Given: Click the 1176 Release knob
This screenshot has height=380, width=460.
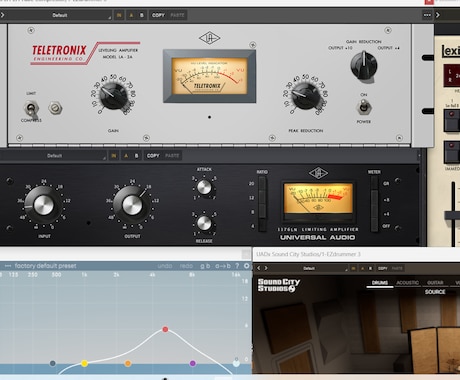Looking at the screenshot, I should pyautogui.click(x=204, y=223).
